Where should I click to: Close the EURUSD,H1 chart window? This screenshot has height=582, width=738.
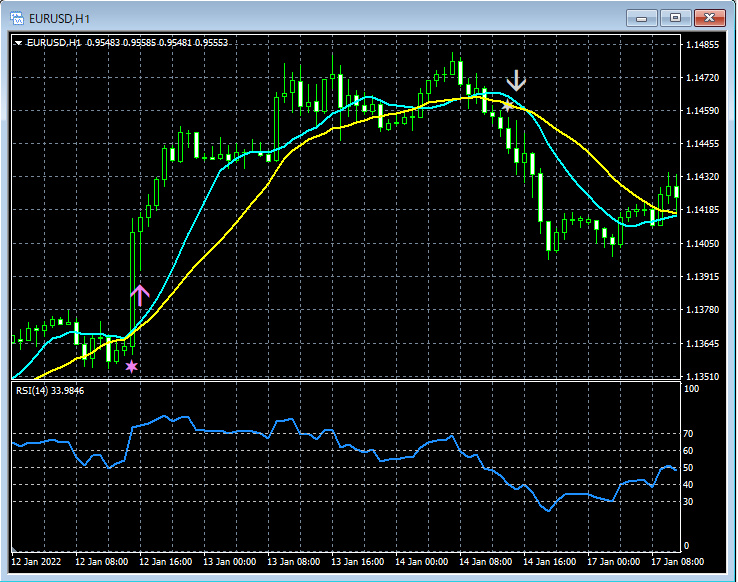[710, 18]
